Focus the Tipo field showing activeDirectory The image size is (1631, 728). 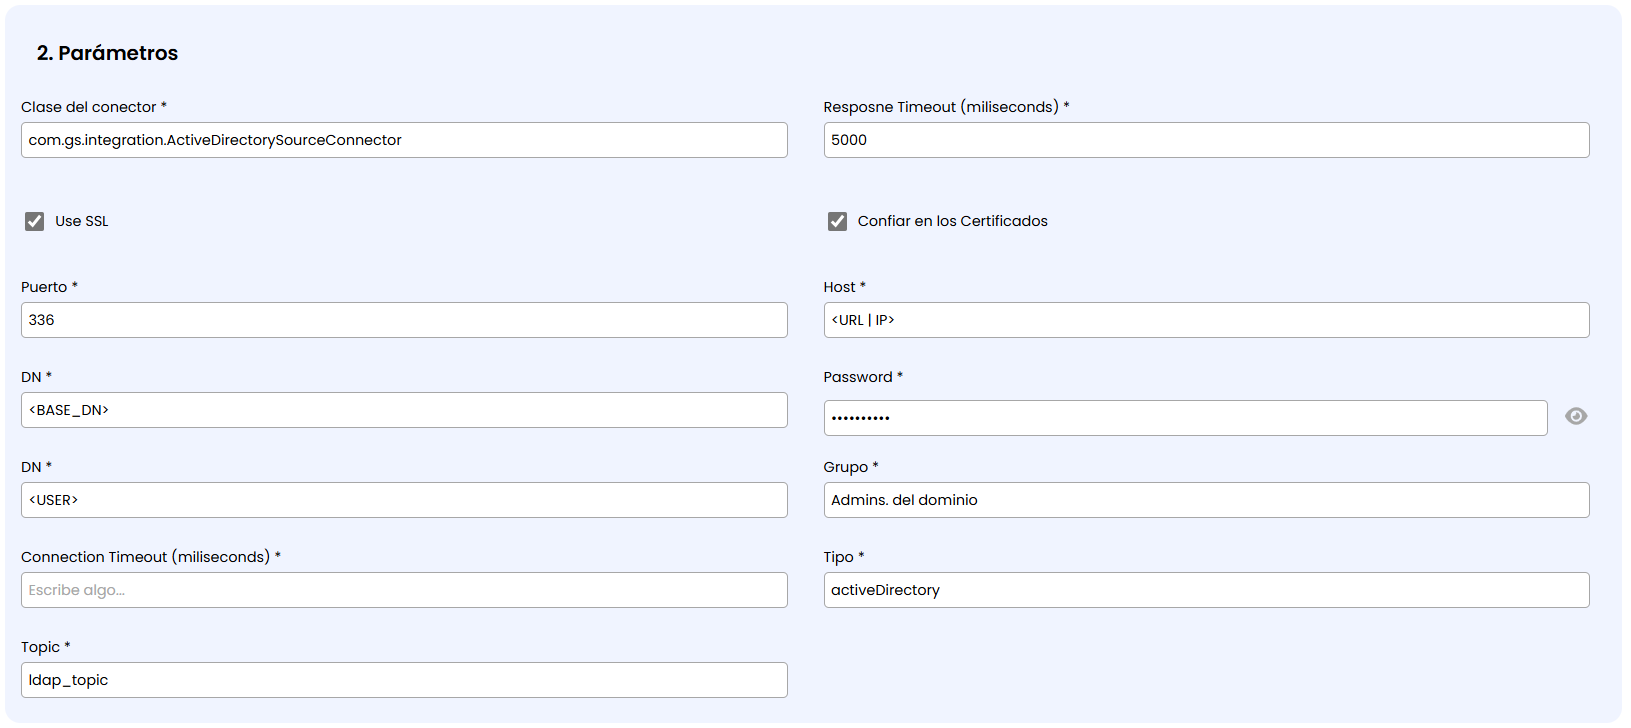pyautogui.click(x=1206, y=590)
